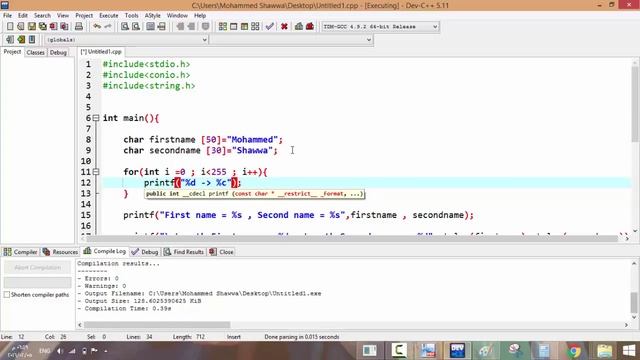This screenshot has width=640, height=360.
Task: Click the New file toolbar icon
Action: pyautogui.click(x=10, y=27)
